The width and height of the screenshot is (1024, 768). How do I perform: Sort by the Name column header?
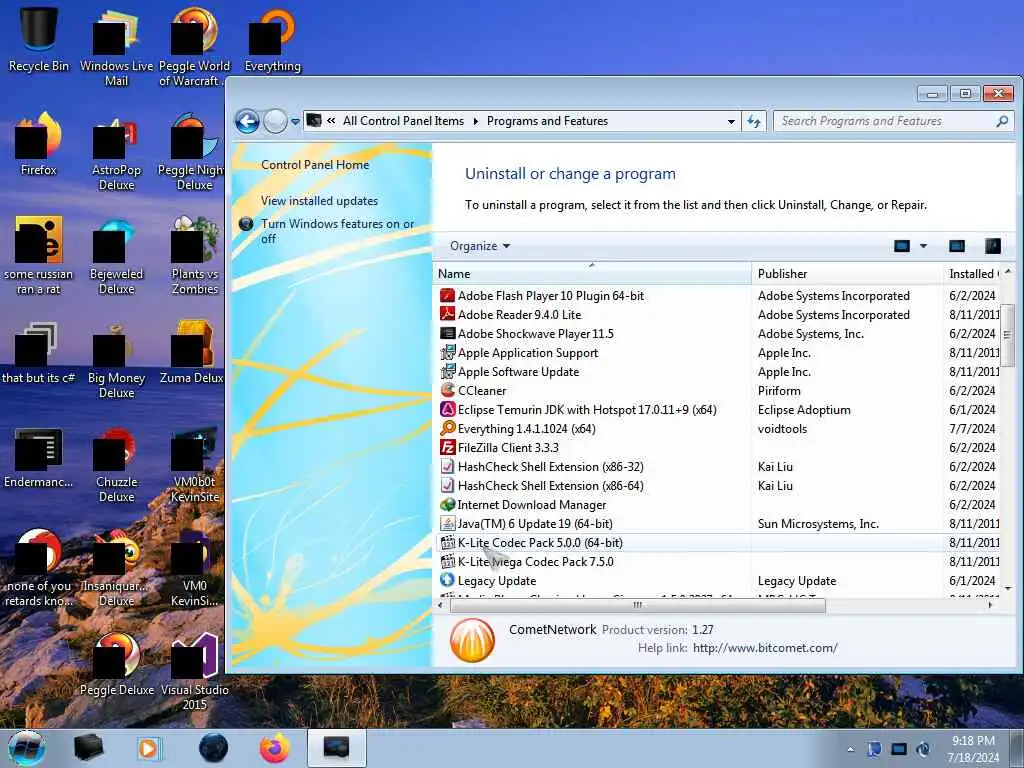(x=592, y=274)
